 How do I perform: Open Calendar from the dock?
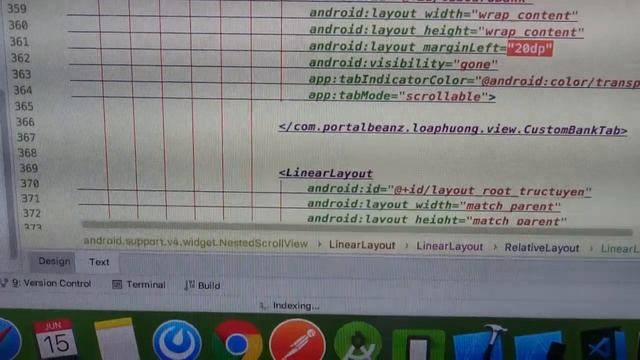[55, 339]
